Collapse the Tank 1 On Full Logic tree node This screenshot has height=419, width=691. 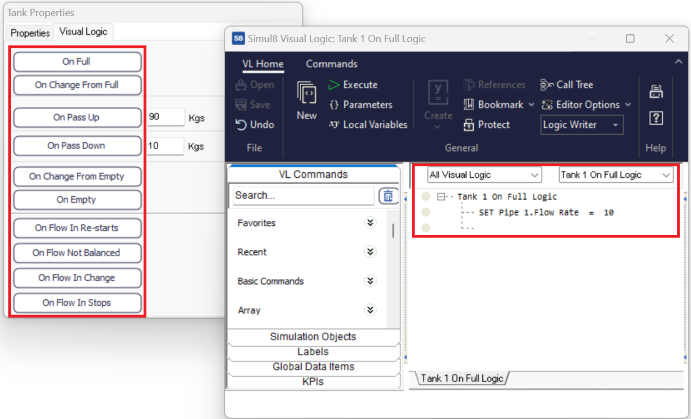[441, 197]
